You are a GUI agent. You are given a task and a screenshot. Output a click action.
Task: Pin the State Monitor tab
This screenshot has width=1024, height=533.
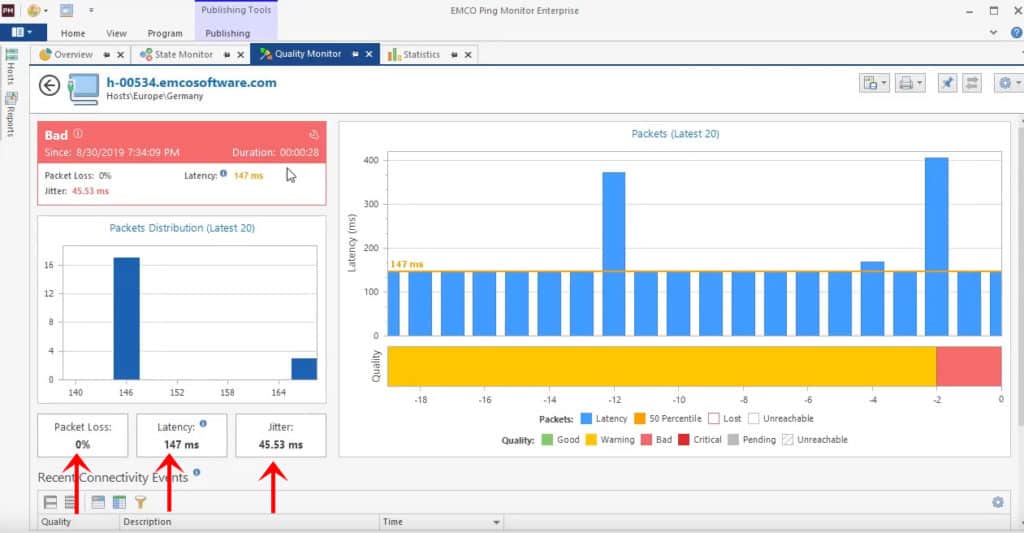click(227, 55)
